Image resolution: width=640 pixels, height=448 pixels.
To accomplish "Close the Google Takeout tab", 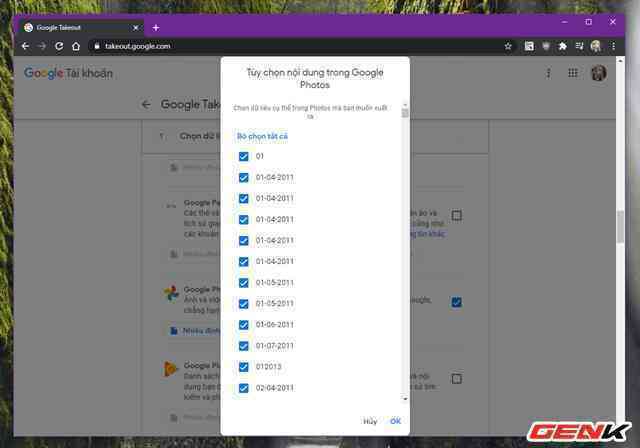I will (136, 28).
